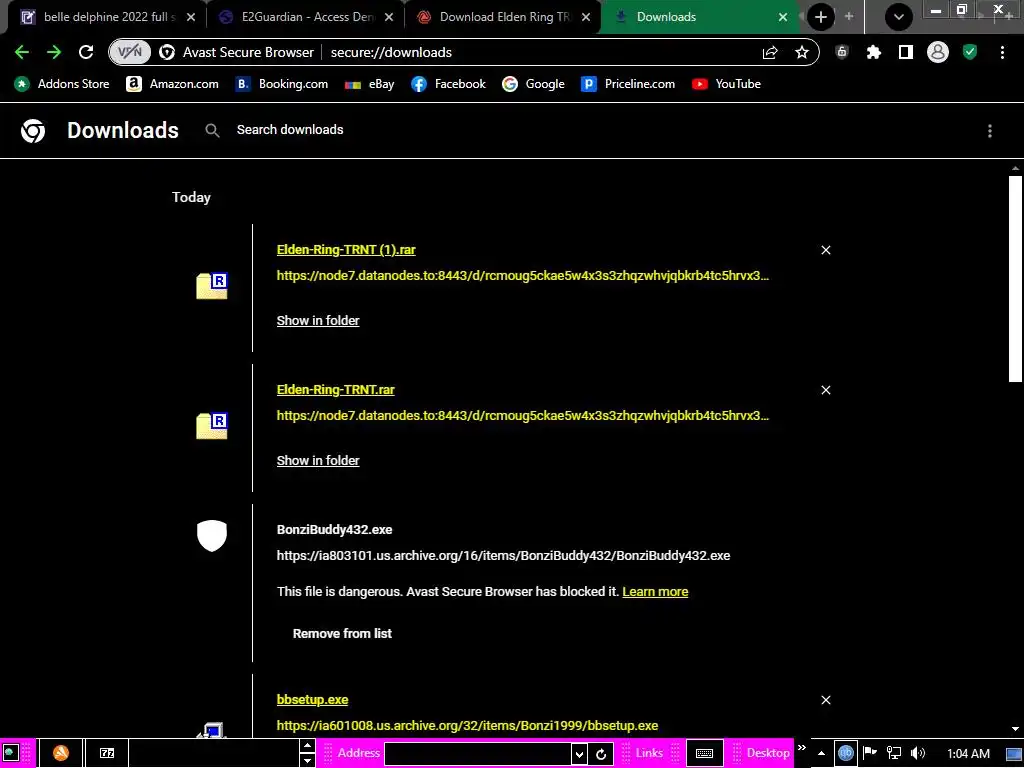Remove bbsetup.exe entry with X
The image size is (1024, 768).
point(825,700)
